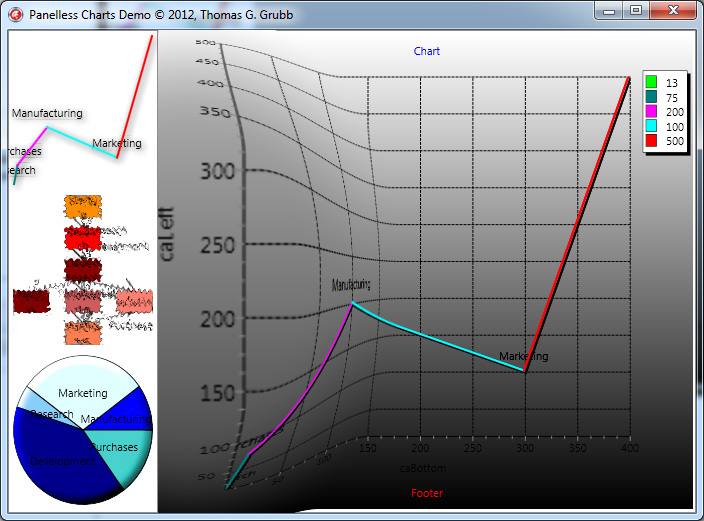704x521 pixels.
Task: Click the caBottom axis title
Action: coord(422,468)
